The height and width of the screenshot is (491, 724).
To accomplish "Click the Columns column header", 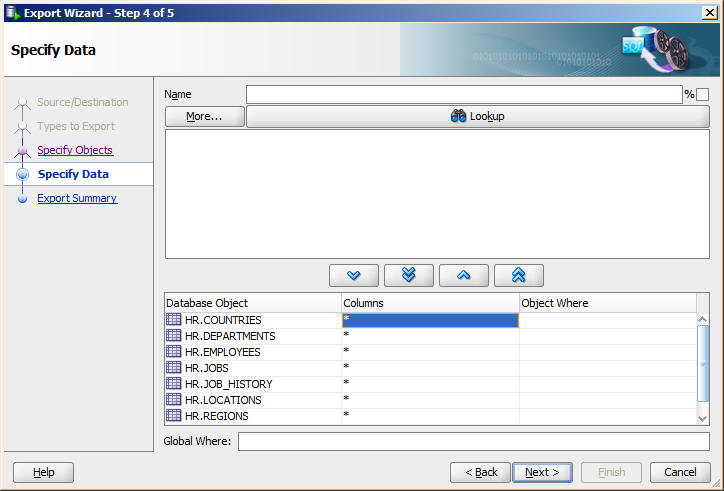I will point(430,303).
